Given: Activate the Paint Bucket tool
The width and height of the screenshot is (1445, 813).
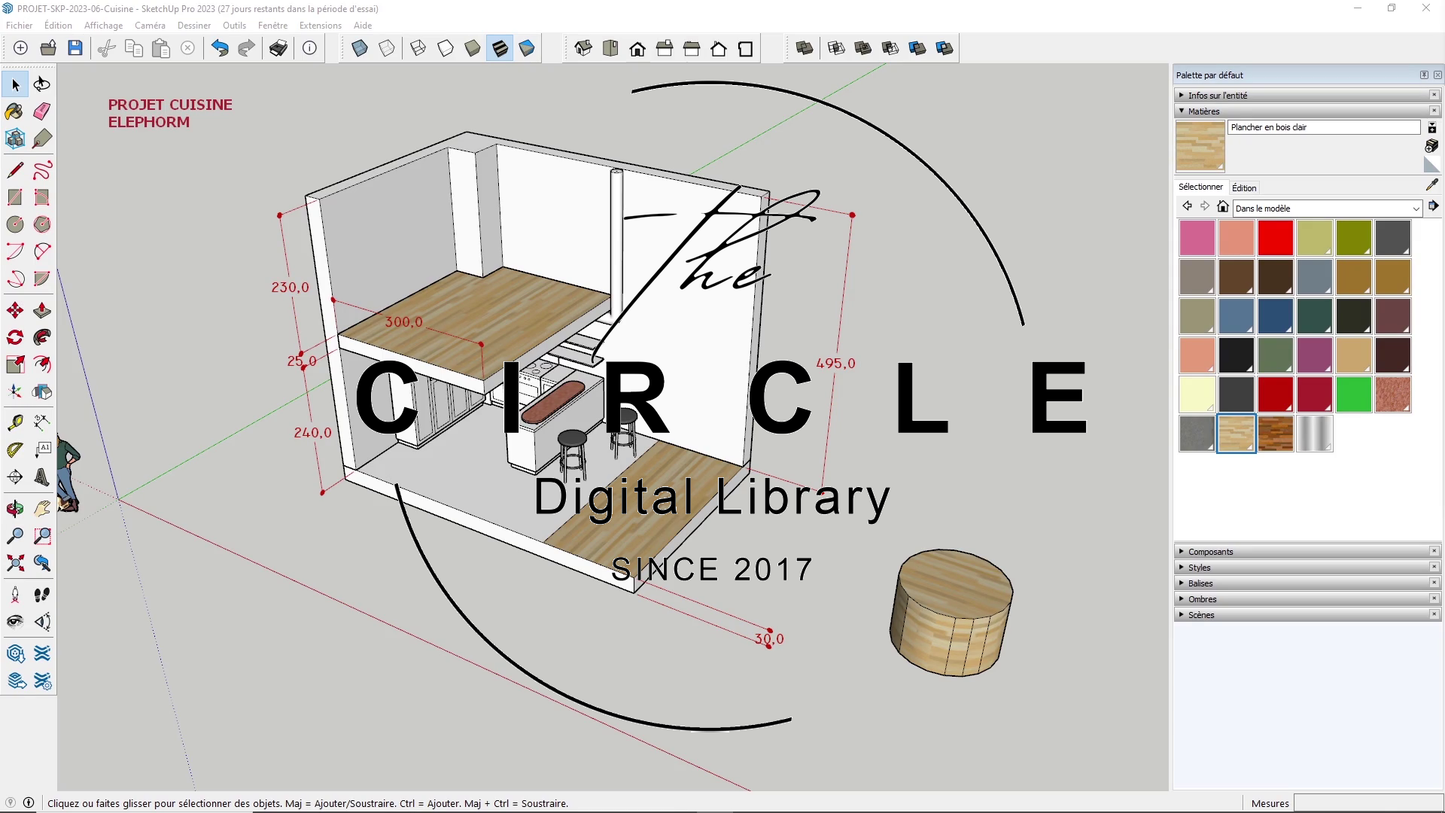Looking at the screenshot, I should point(15,112).
